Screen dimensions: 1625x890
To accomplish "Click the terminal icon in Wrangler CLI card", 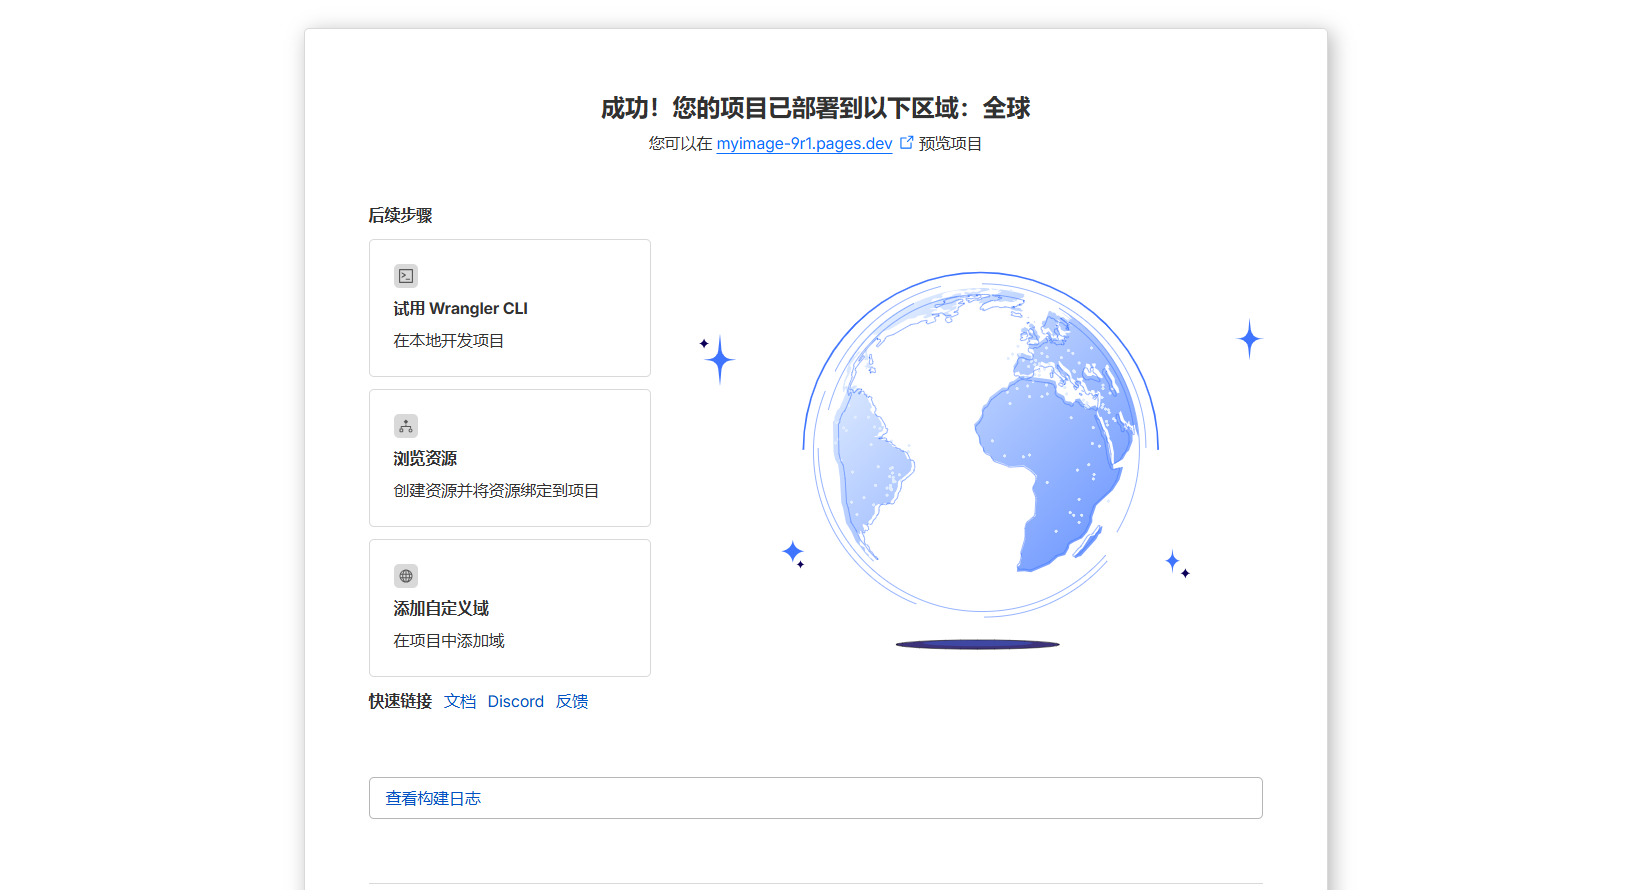I will pyautogui.click(x=406, y=276).
